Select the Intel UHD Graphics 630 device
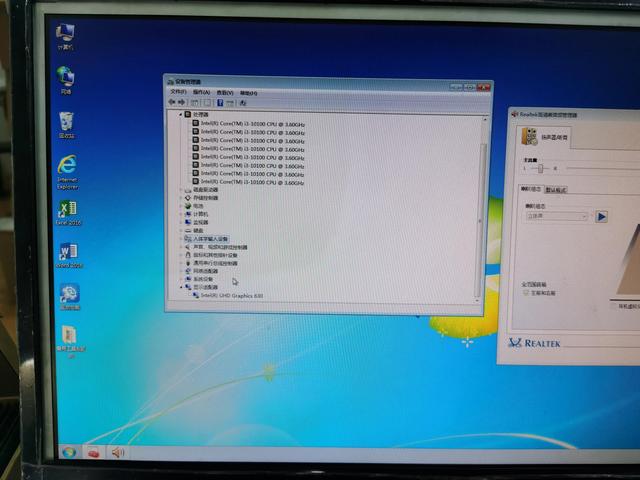Screen dimensions: 640x480 click(x=231, y=295)
